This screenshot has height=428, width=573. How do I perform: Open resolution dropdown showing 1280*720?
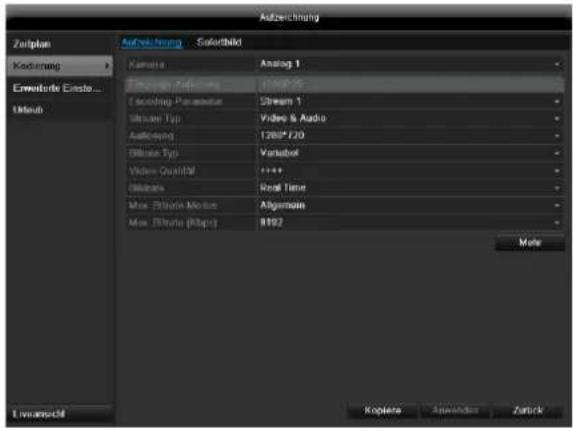coord(410,136)
